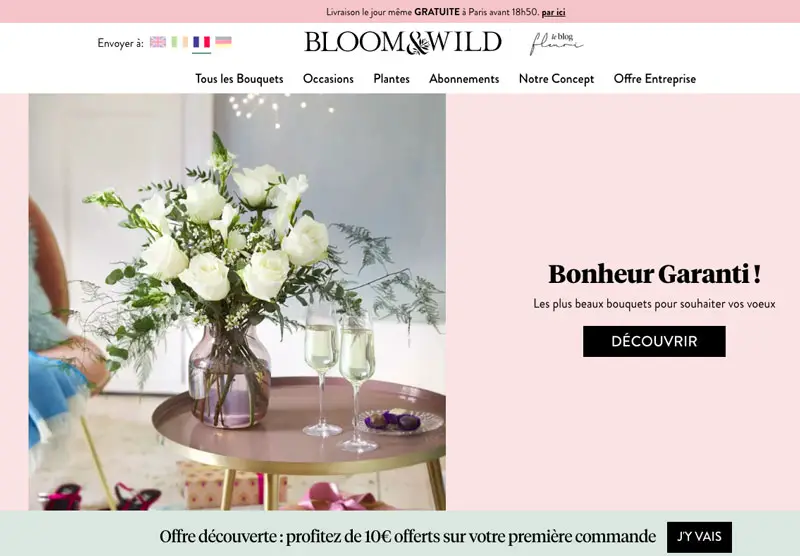This screenshot has width=800, height=556.
Task: Click the 'Les plus beaux bouquets' subtitle
Action: (655, 304)
